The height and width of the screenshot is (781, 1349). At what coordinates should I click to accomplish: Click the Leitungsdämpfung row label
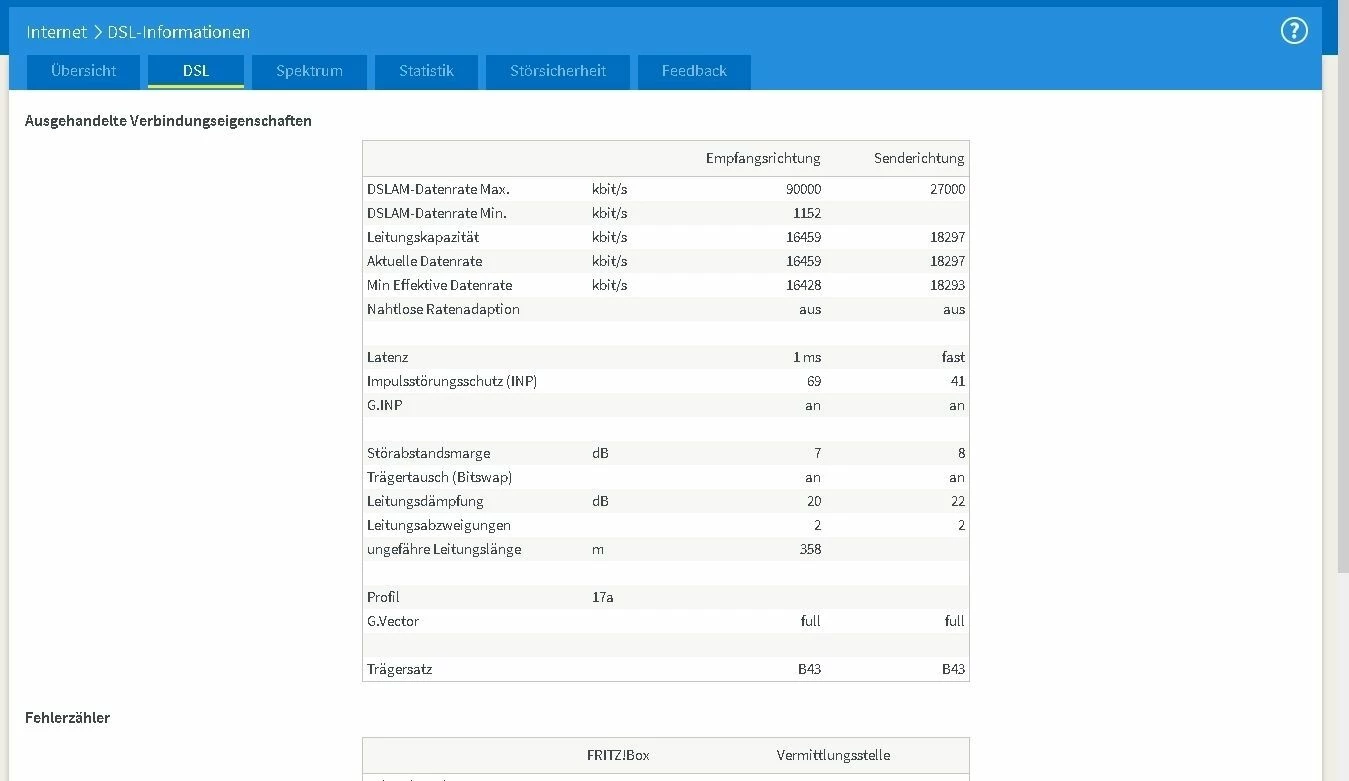[x=425, y=501]
